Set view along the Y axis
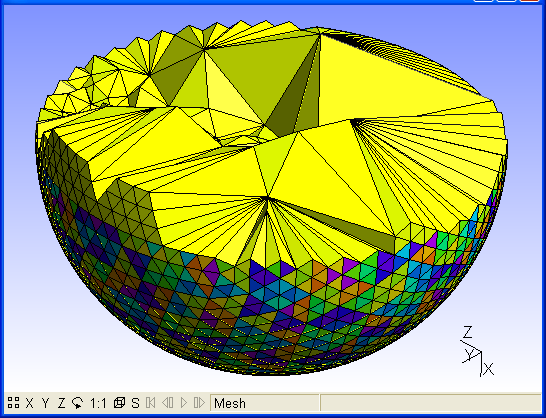Viewport: 546px width, 418px height. (x=45, y=403)
